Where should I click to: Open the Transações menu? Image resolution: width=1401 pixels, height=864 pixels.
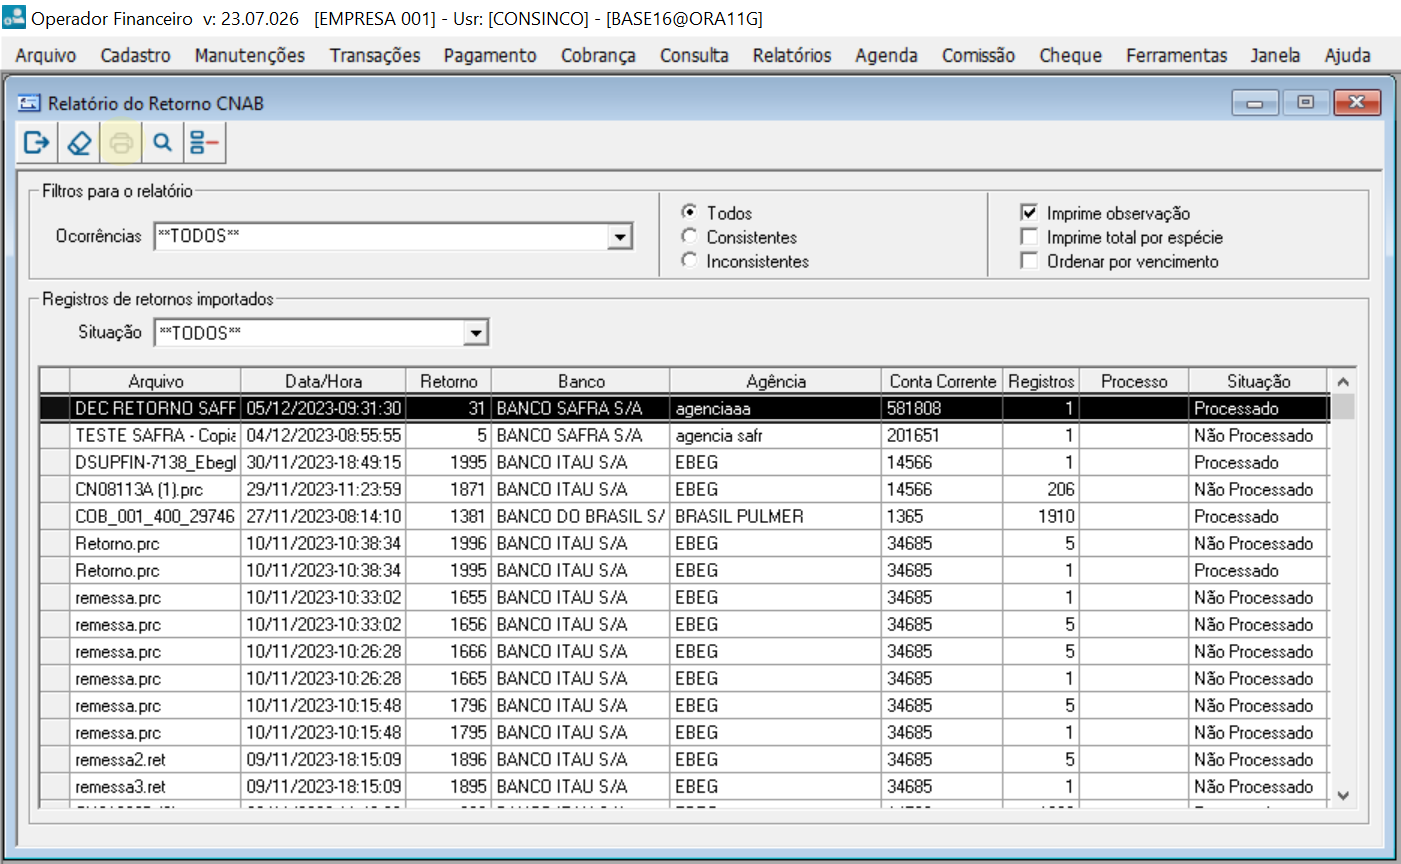pos(375,55)
